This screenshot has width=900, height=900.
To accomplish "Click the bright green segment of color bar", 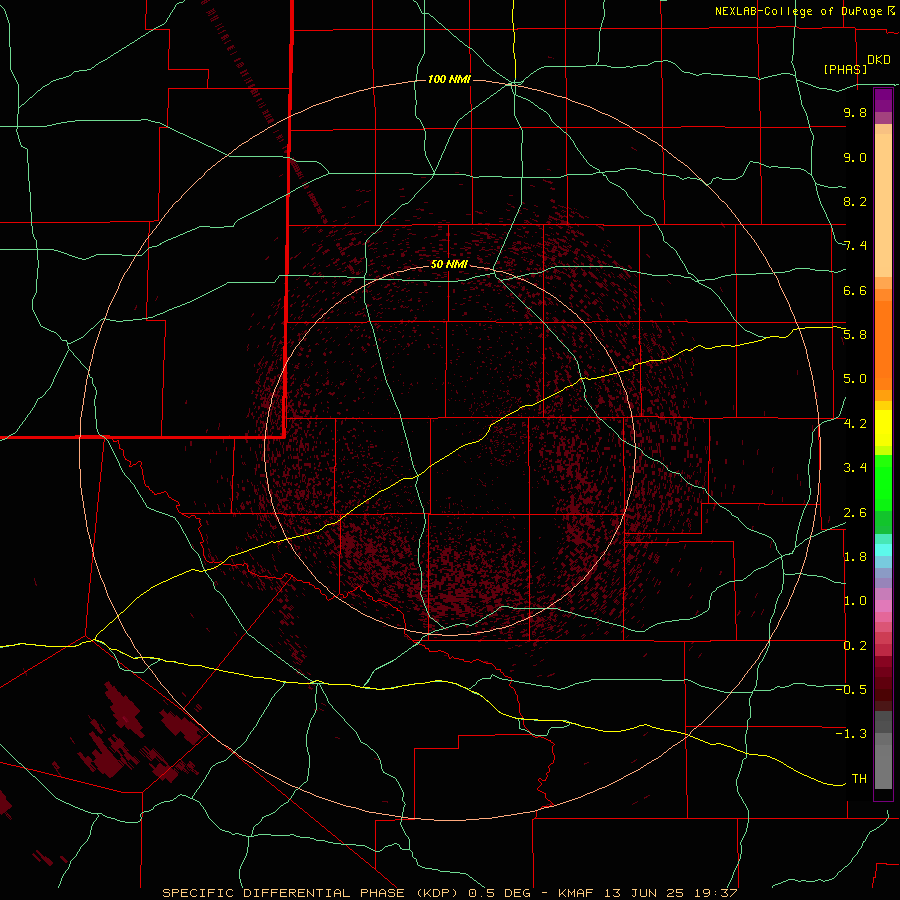I will click(883, 483).
